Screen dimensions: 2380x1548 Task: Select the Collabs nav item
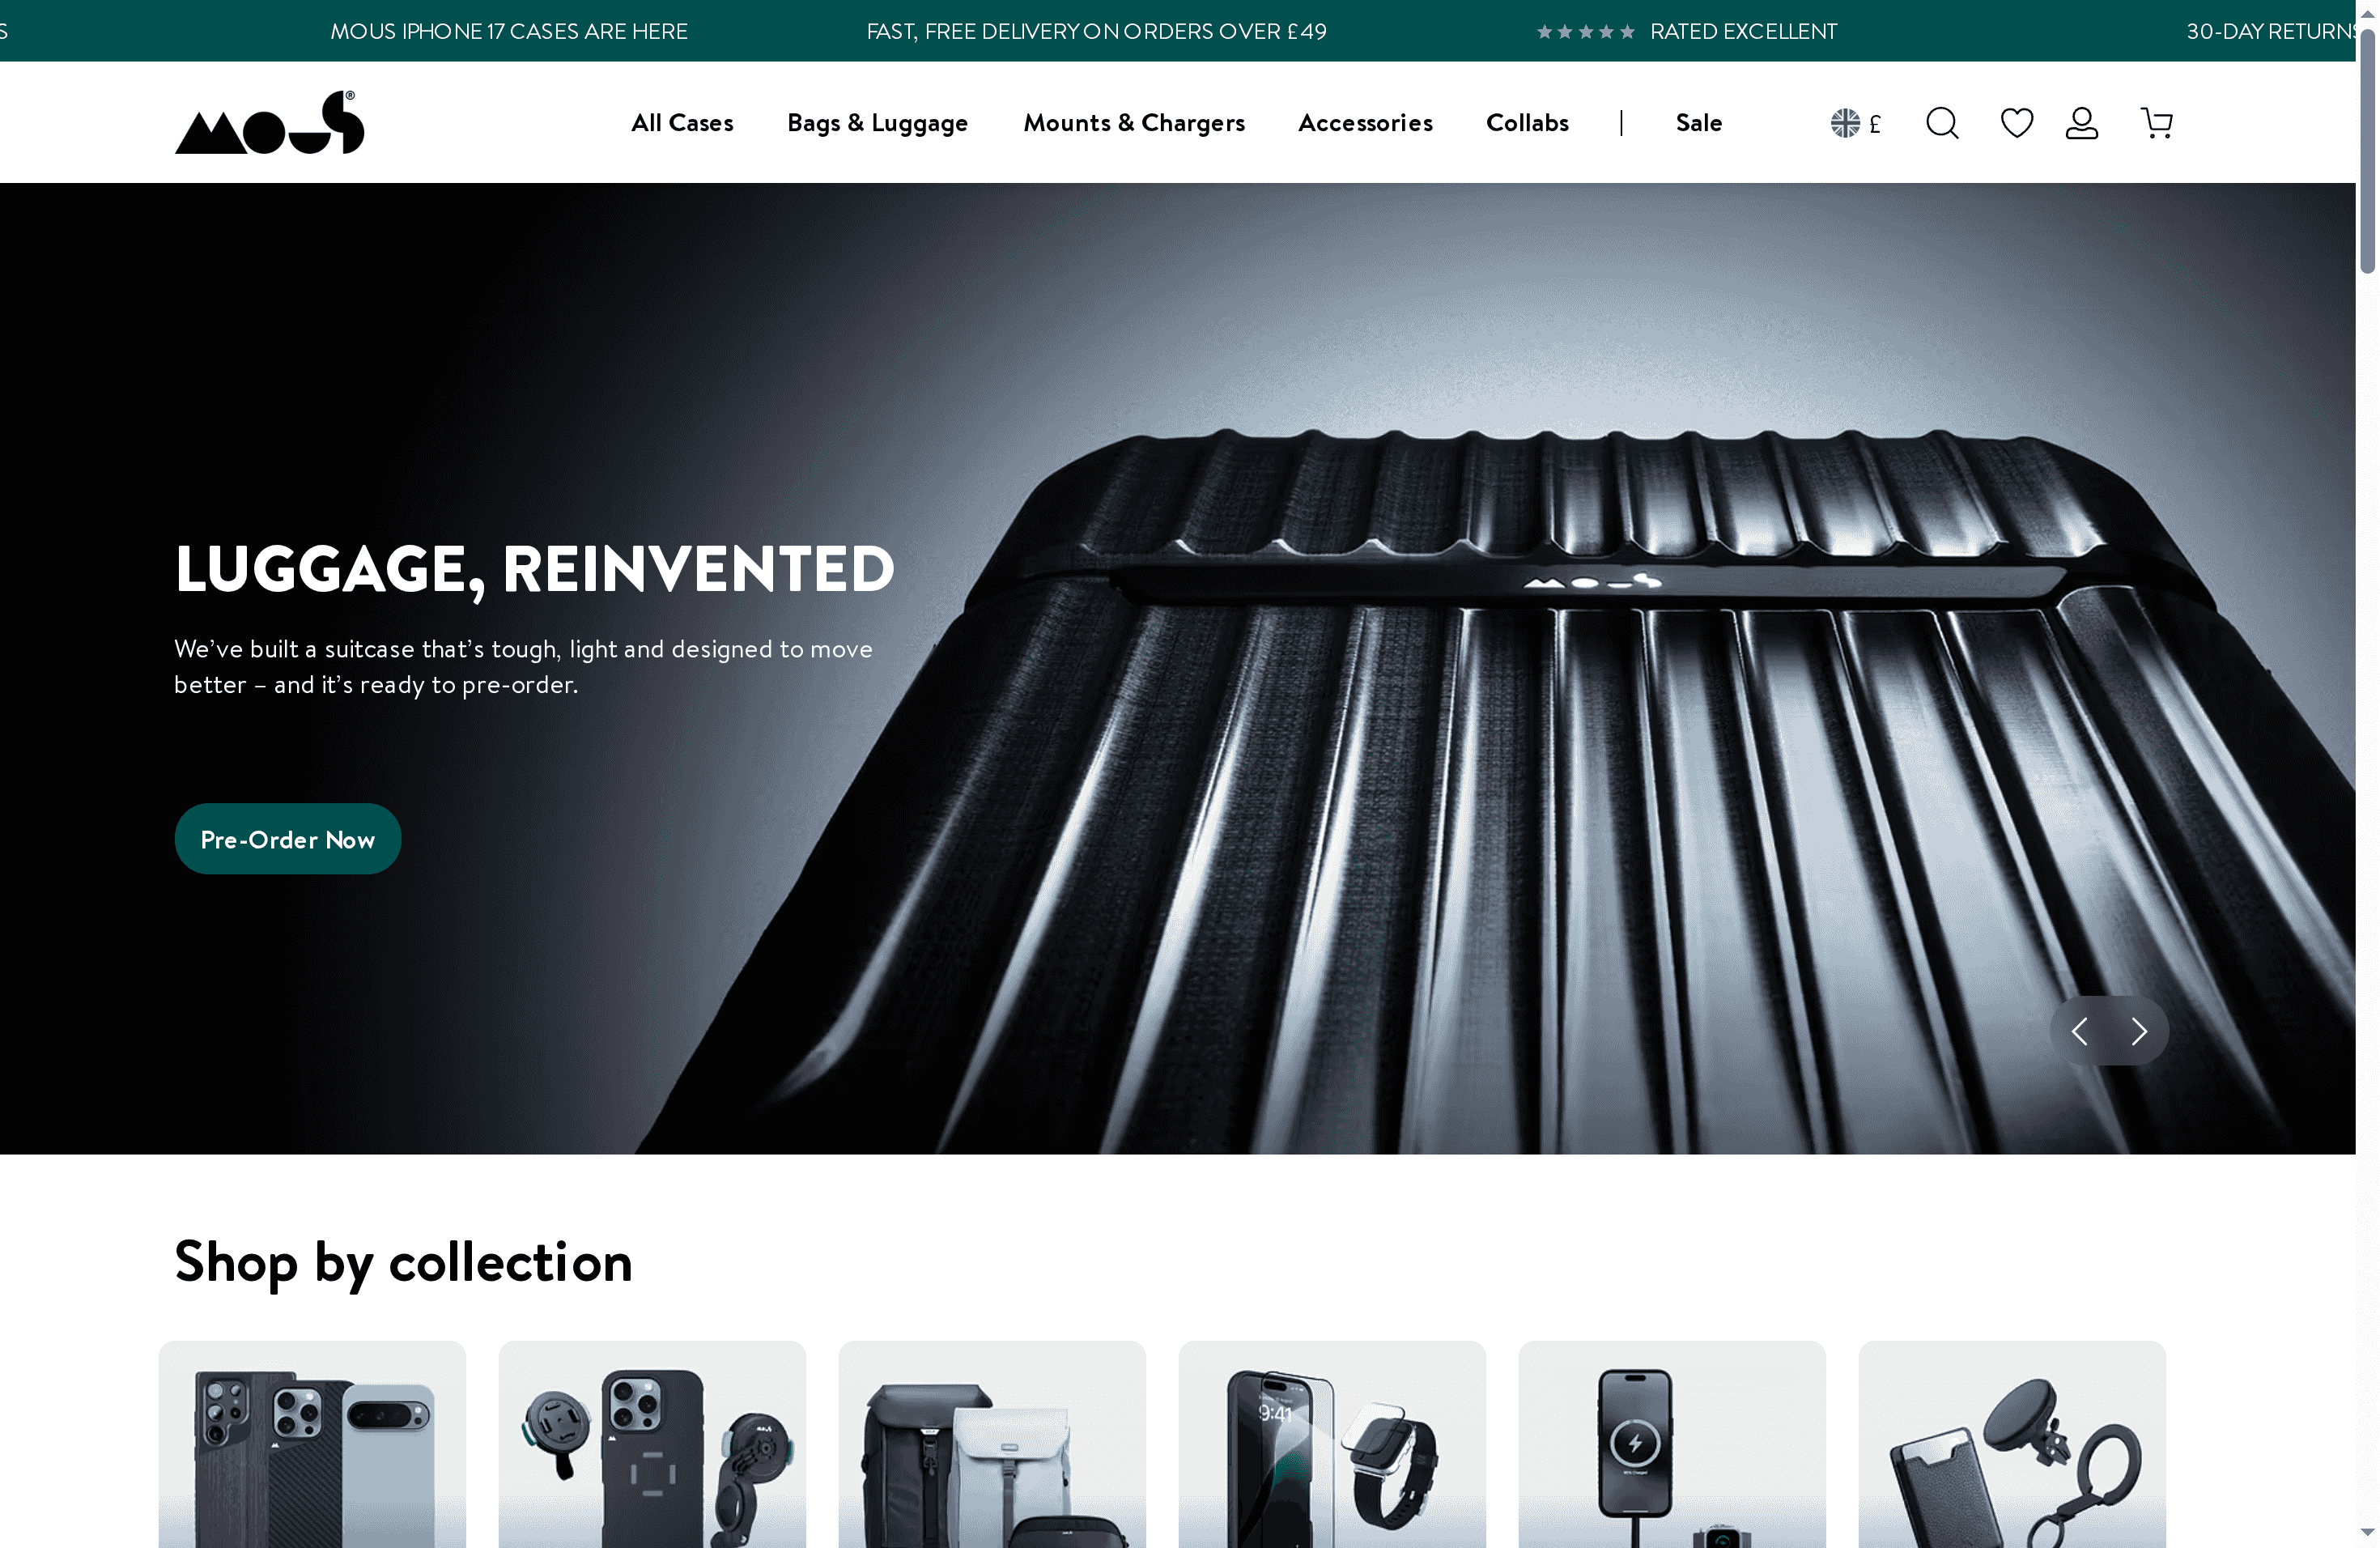[x=1527, y=122]
